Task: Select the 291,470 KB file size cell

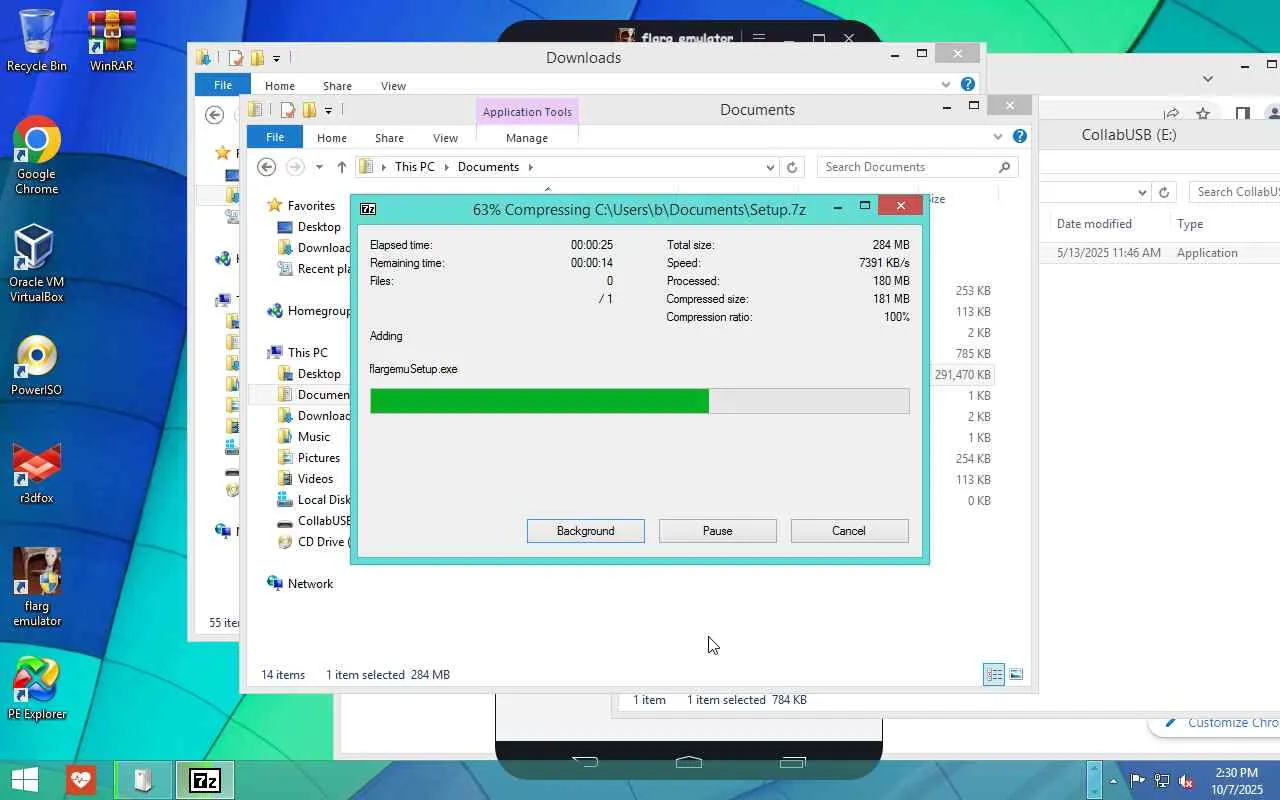Action: (962, 375)
